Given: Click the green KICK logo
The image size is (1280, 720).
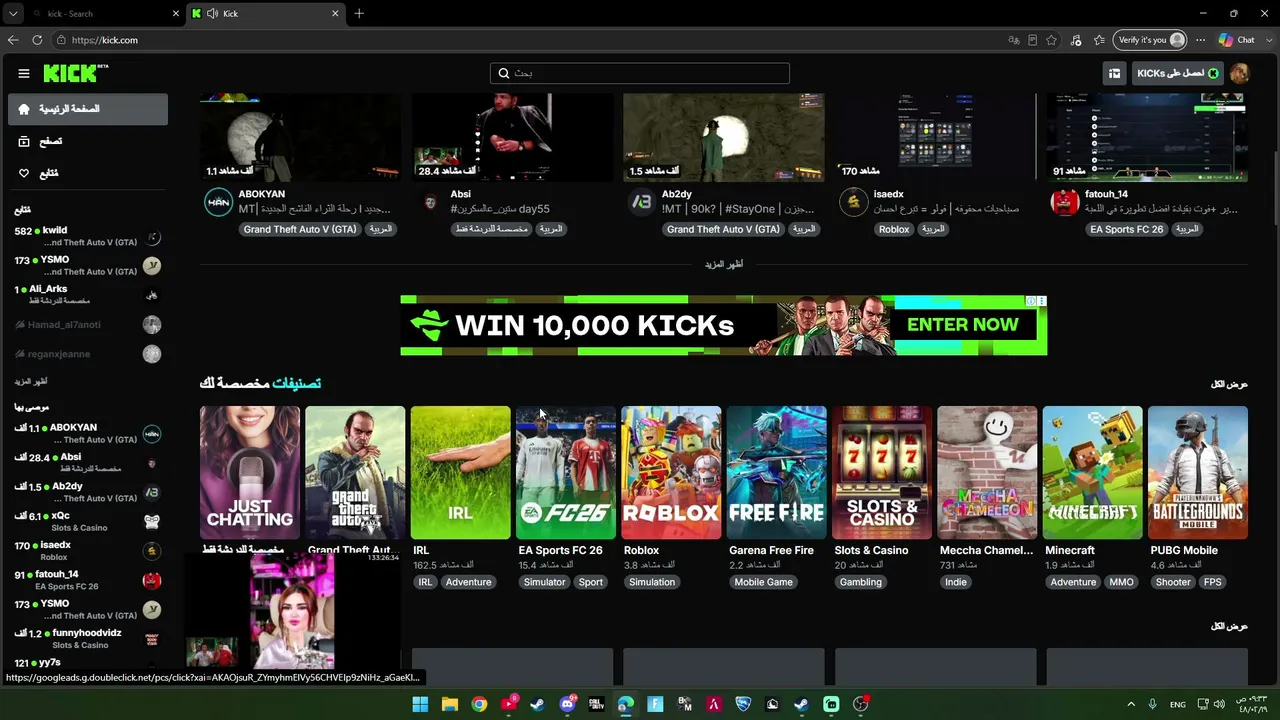Looking at the screenshot, I should [76, 73].
